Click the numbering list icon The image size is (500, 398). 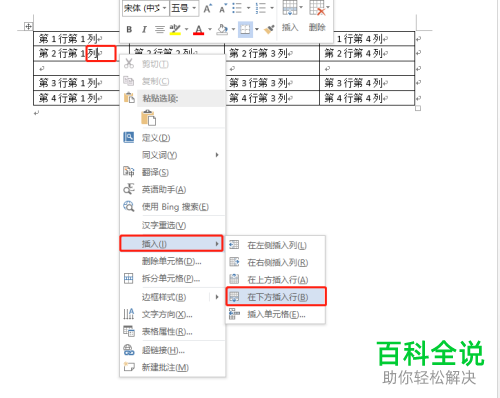[261, 8]
